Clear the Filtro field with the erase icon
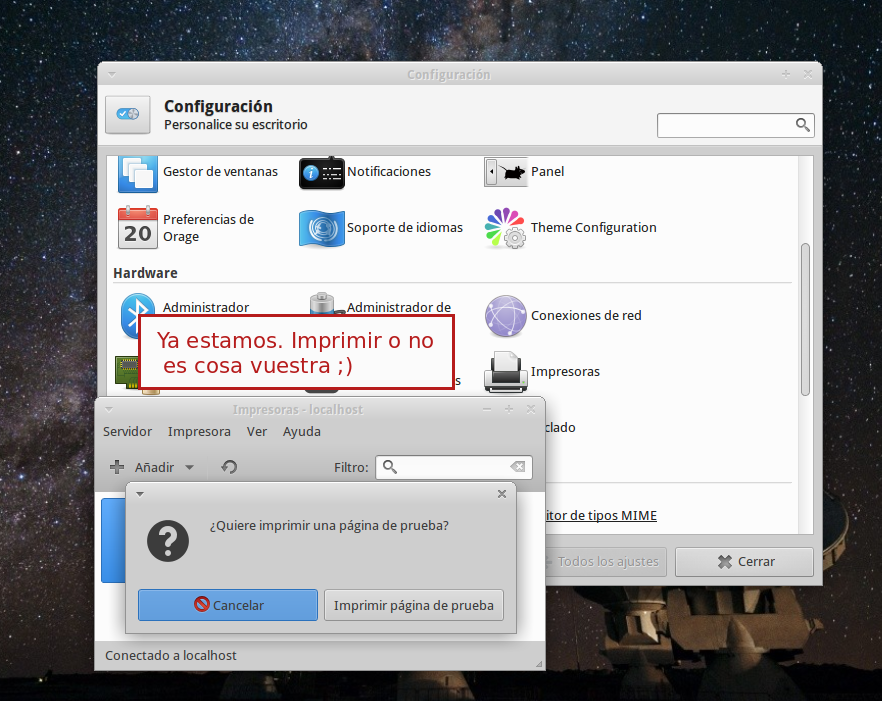Viewport: 882px width, 701px height. pyautogui.click(x=518, y=467)
